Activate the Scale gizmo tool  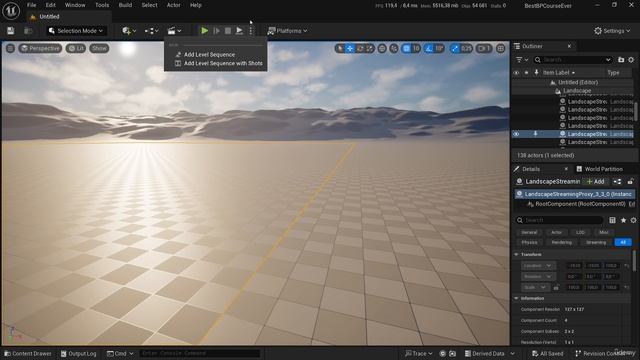[x=369, y=49]
